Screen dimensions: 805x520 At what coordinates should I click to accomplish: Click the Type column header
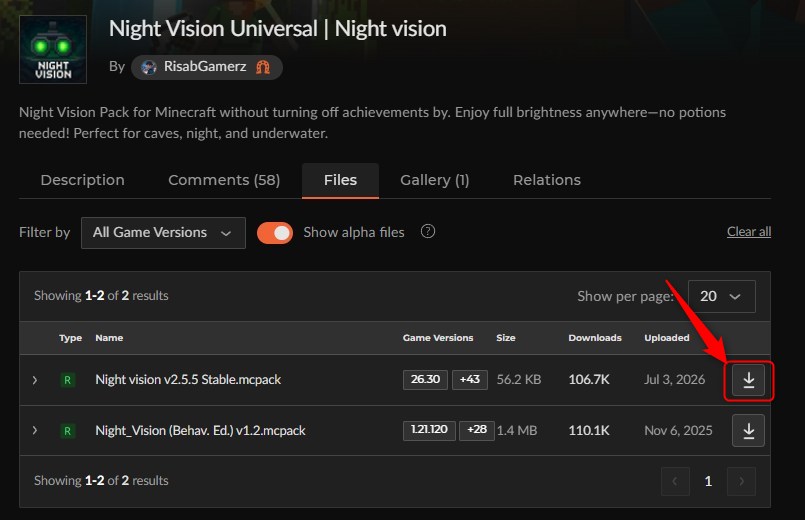click(x=70, y=338)
